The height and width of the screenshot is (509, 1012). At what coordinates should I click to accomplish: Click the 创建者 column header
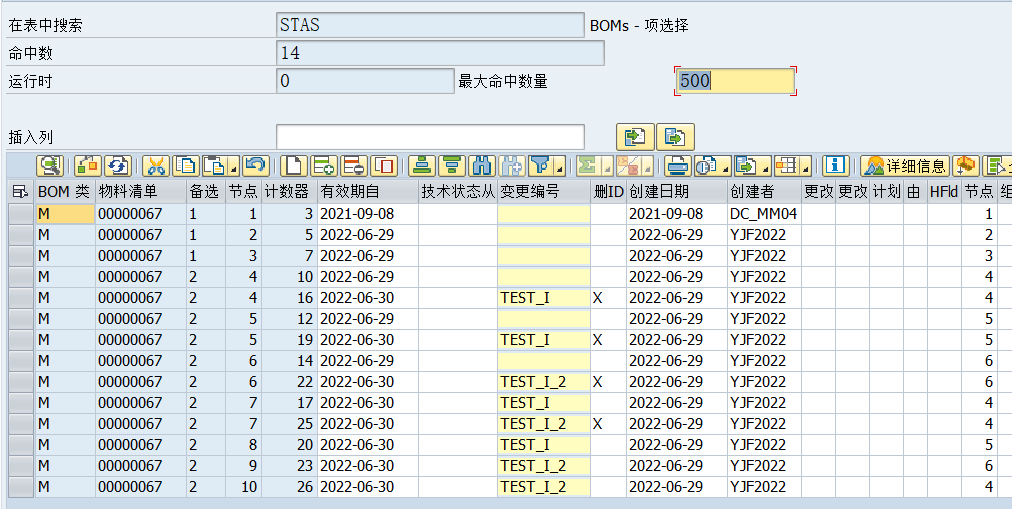click(764, 192)
